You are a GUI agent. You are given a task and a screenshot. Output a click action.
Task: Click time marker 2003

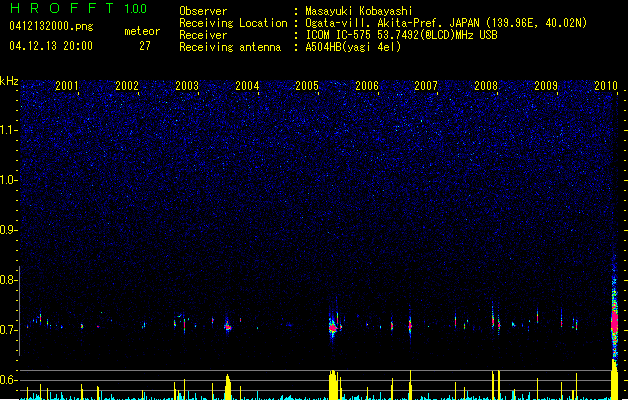click(187, 86)
